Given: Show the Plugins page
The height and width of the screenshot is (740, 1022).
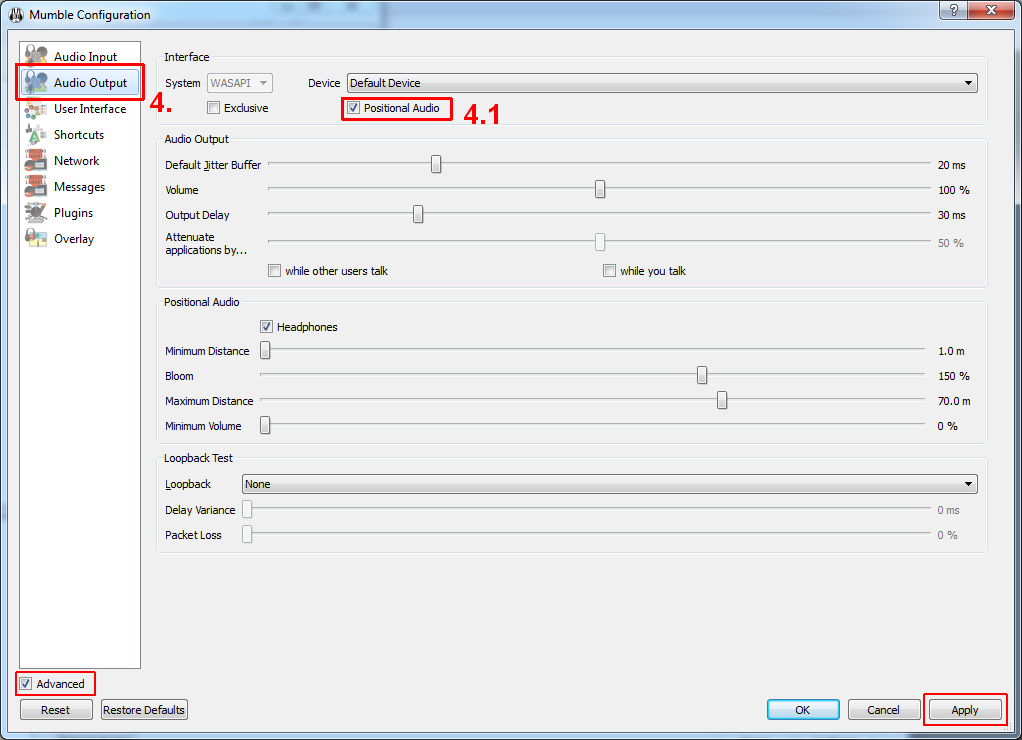Looking at the screenshot, I should click(x=80, y=213).
